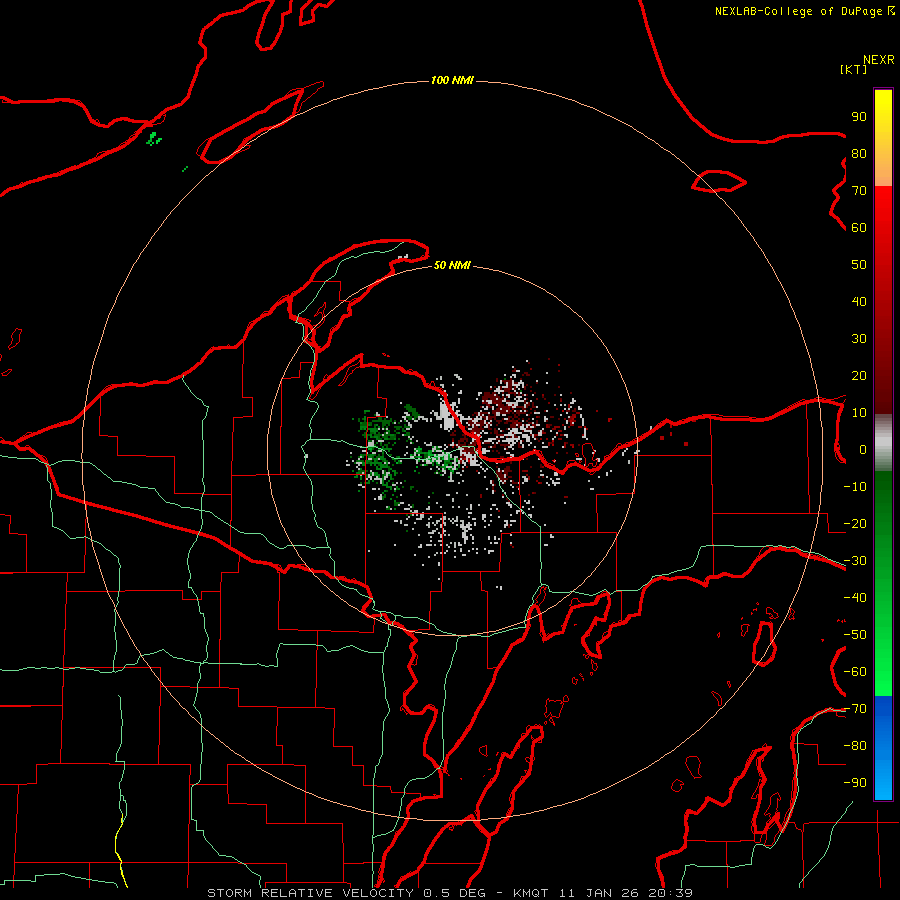Click the positive 80 value on velocity scale
The height and width of the screenshot is (900, 900).
click(859, 154)
